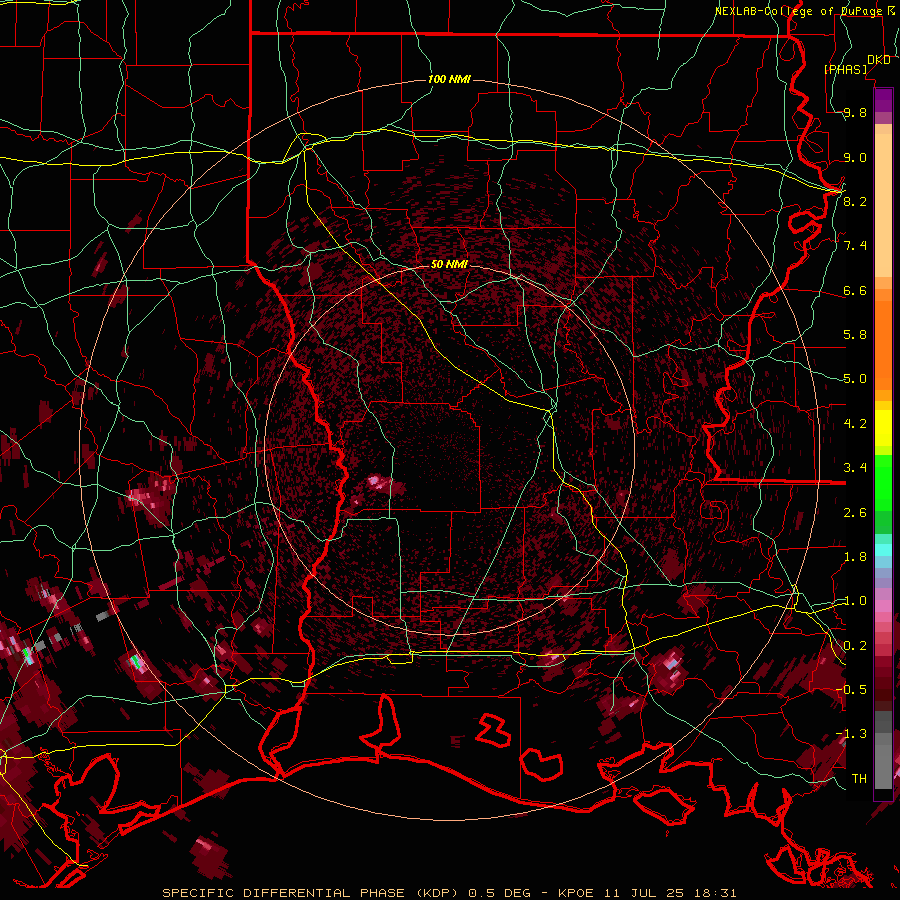Click the 7.4 scale value
The width and height of the screenshot is (900, 900).
pyautogui.click(x=855, y=246)
